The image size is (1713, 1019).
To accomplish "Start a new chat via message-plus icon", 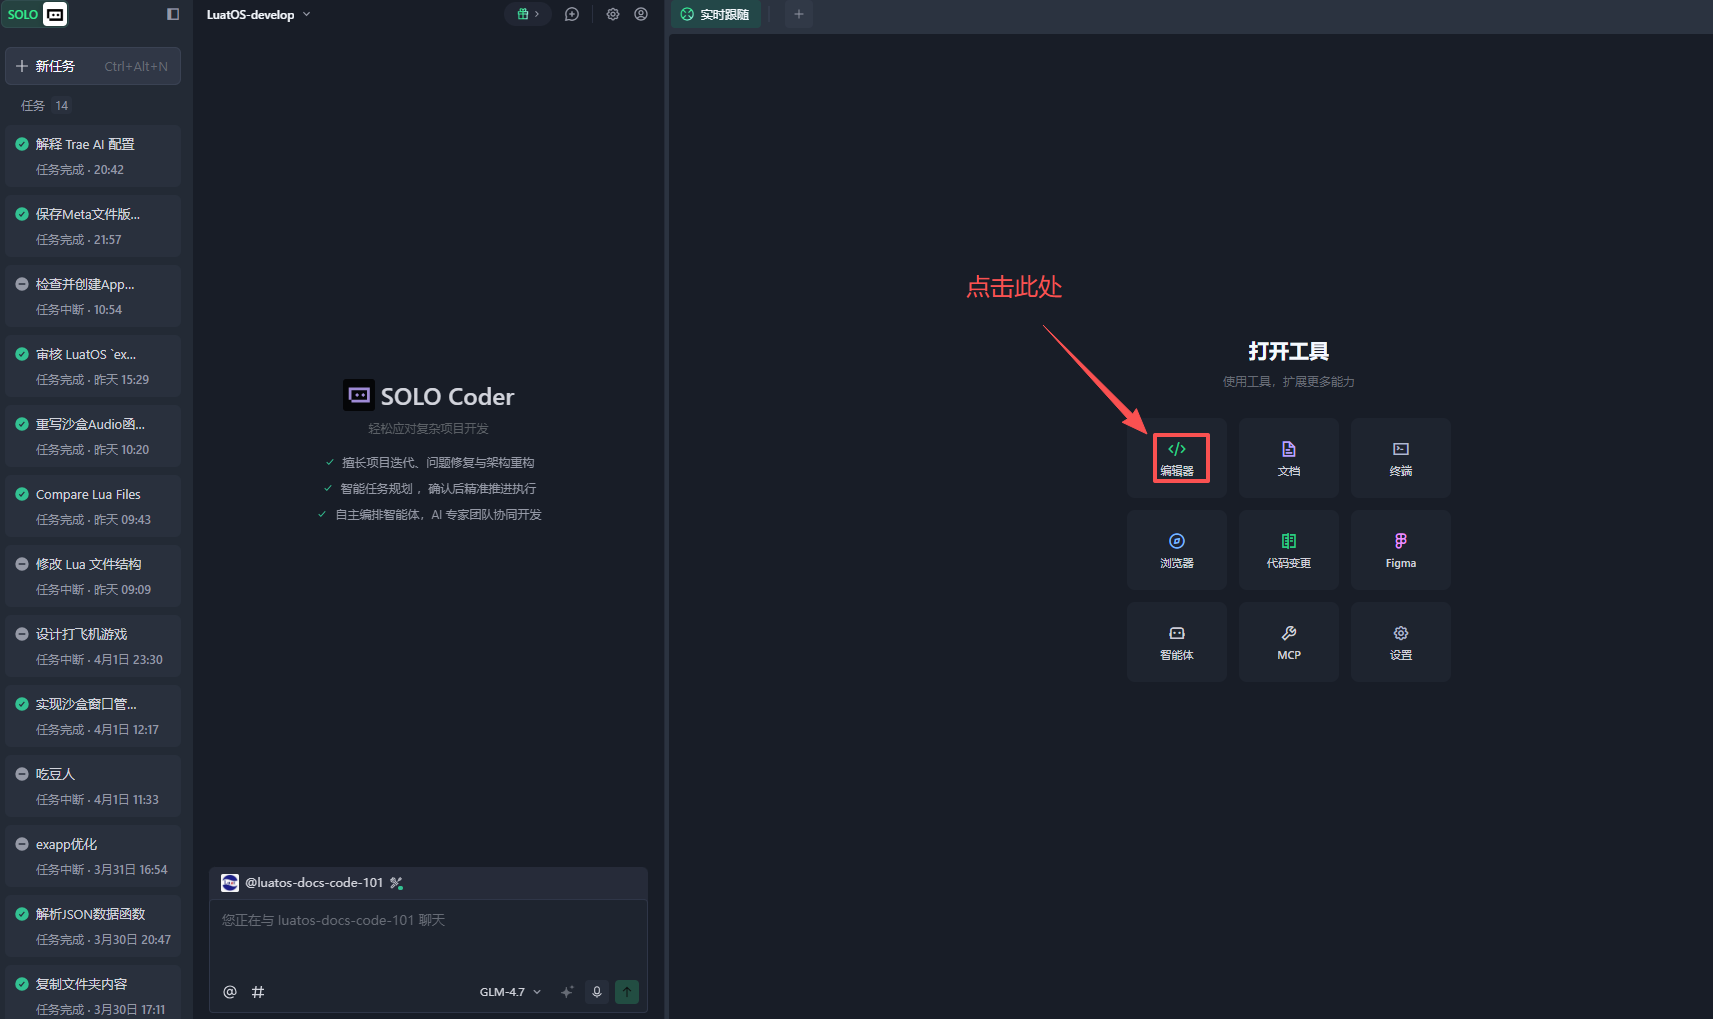I will click(572, 14).
